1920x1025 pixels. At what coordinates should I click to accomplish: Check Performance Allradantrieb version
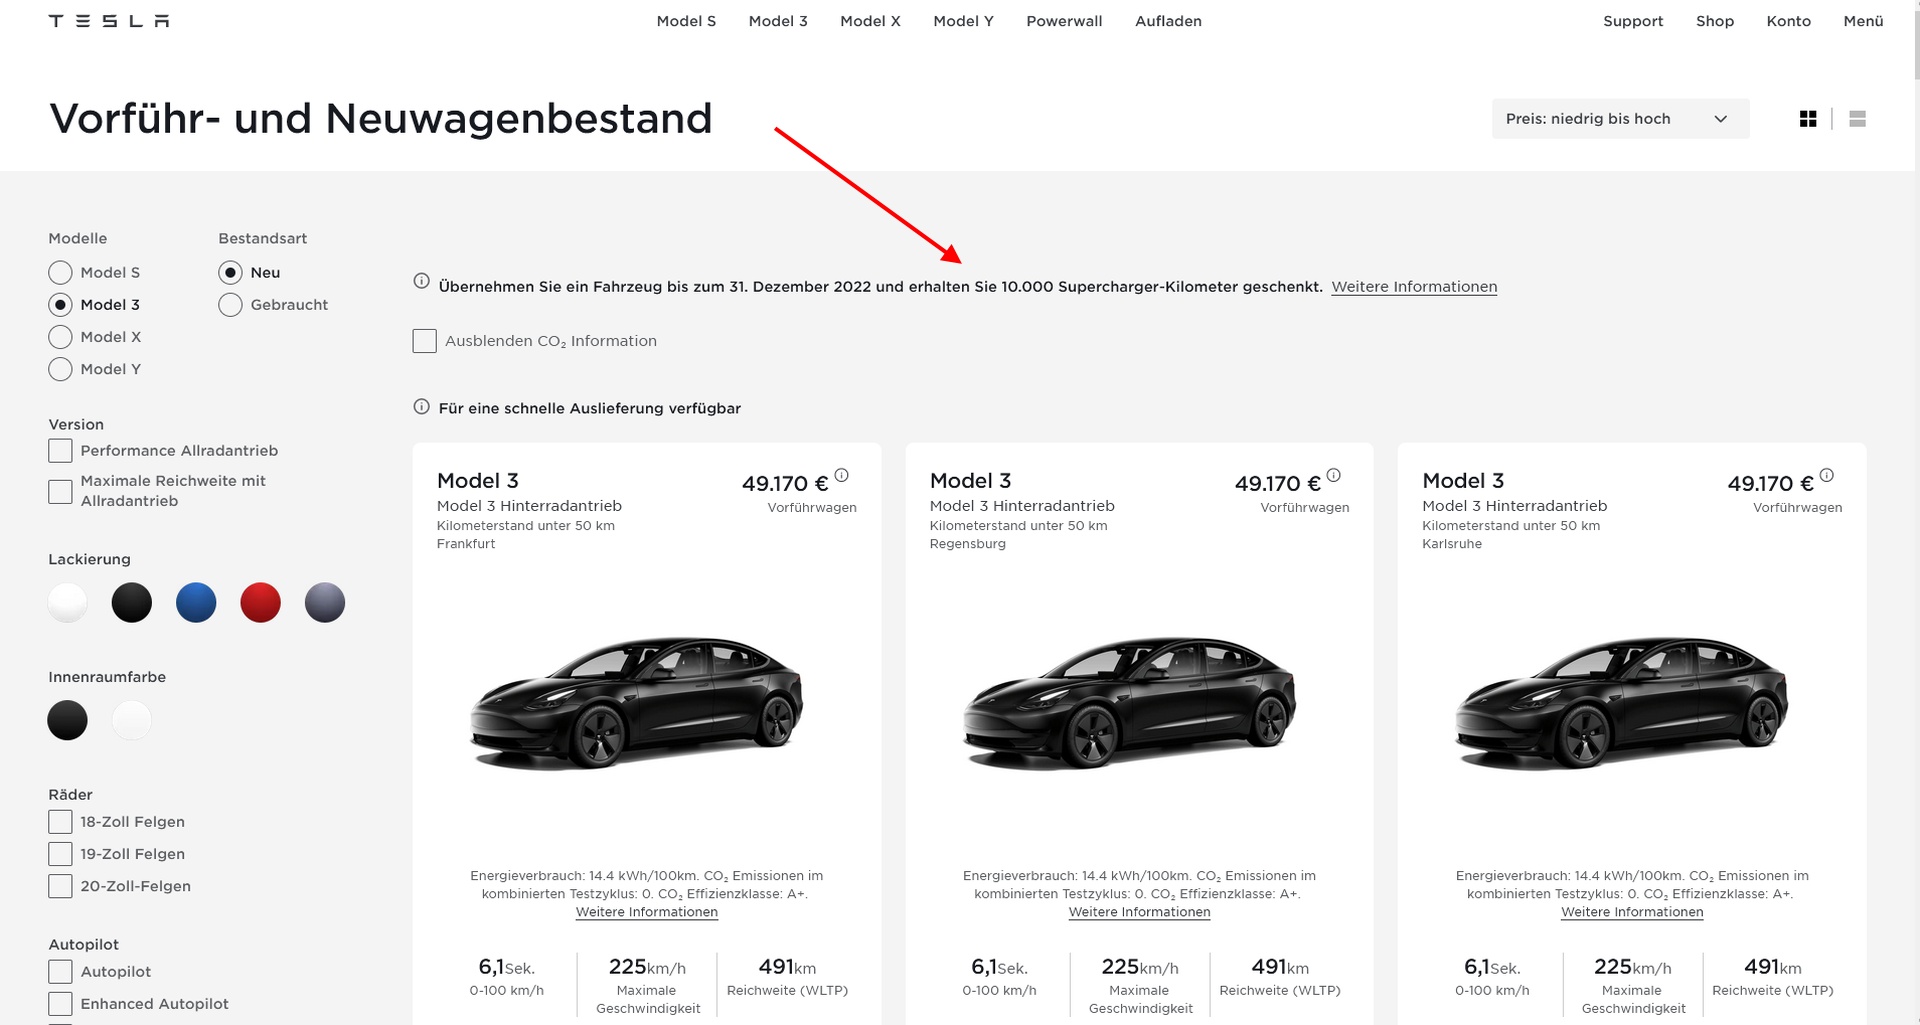click(x=60, y=451)
